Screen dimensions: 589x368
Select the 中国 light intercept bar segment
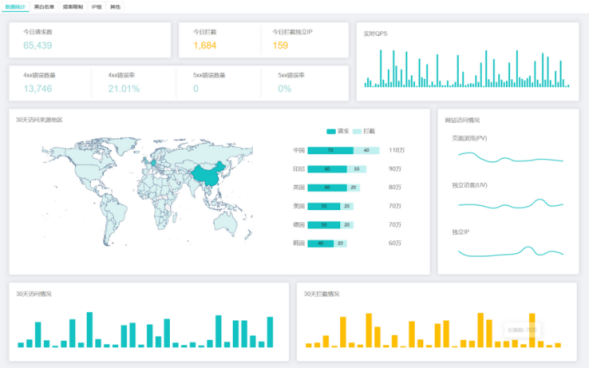[x=366, y=151]
